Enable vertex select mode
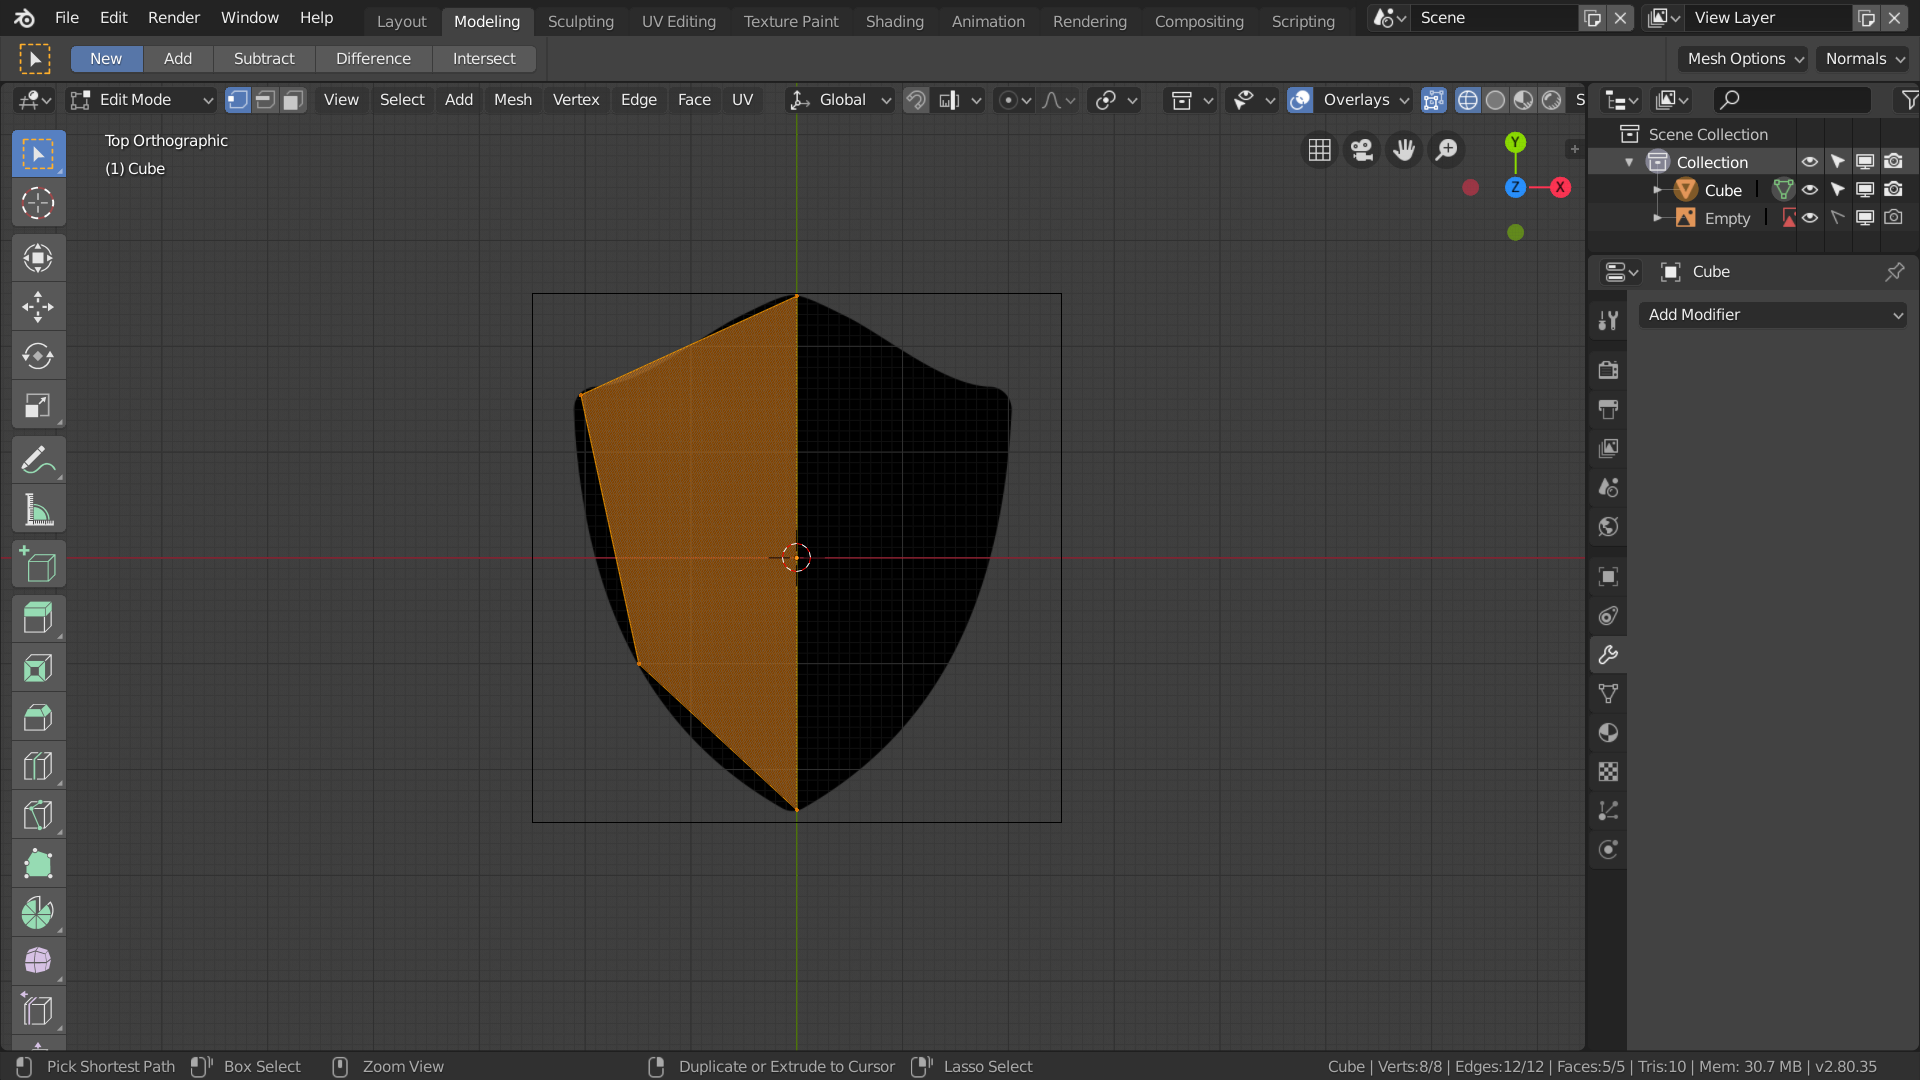Viewport: 1920px width, 1080px height. pos(237,100)
